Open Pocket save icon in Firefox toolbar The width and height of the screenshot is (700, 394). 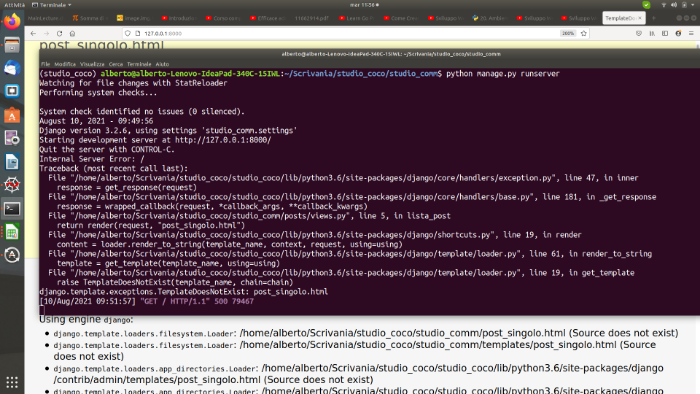point(639,33)
